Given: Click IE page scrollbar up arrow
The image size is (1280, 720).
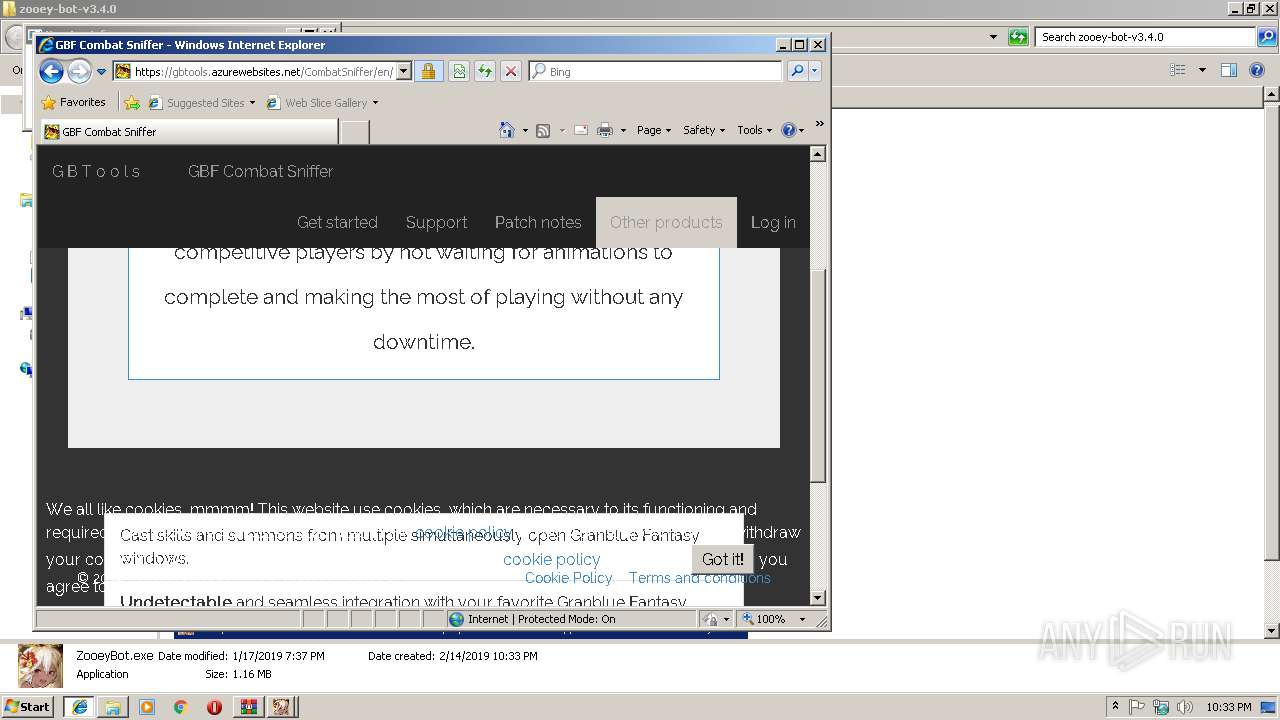Looking at the screenshot, I should 817,154.
